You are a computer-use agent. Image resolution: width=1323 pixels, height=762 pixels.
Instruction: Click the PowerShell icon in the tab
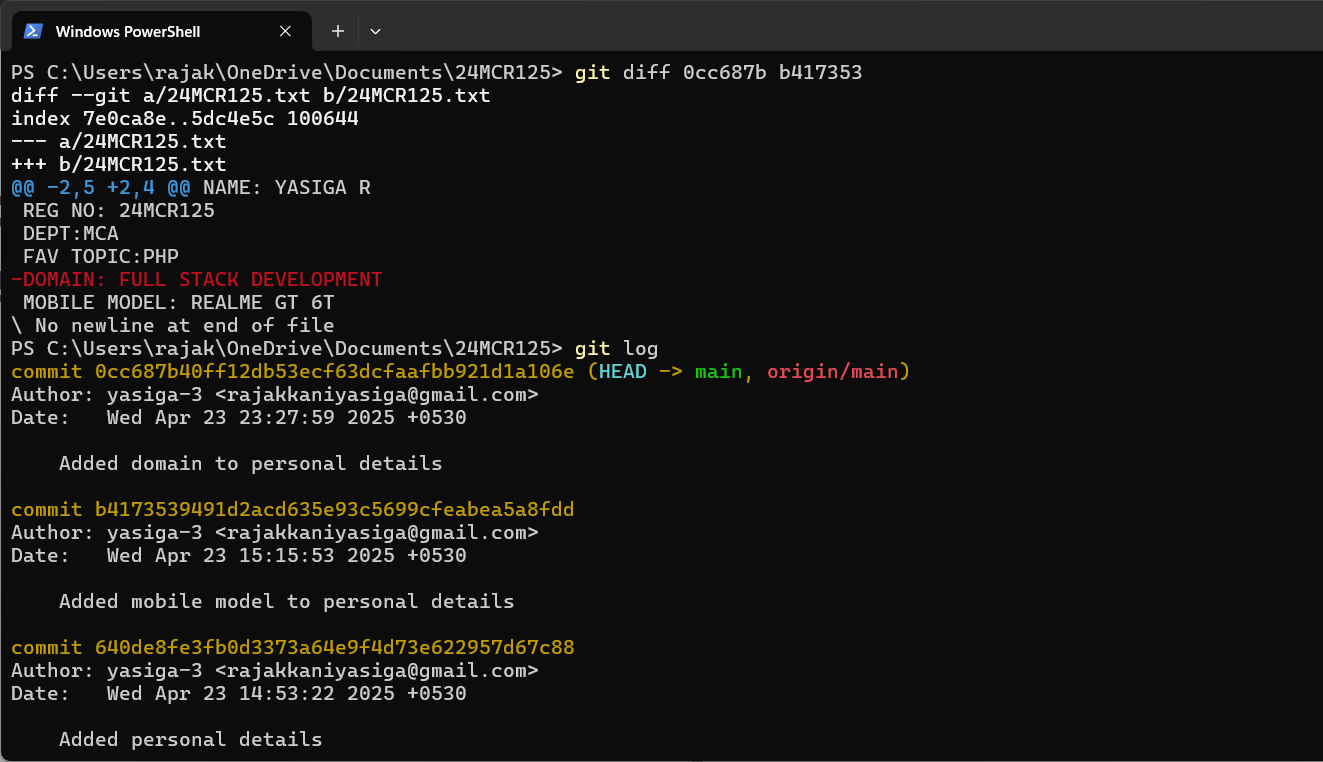(x=33, y=31)
